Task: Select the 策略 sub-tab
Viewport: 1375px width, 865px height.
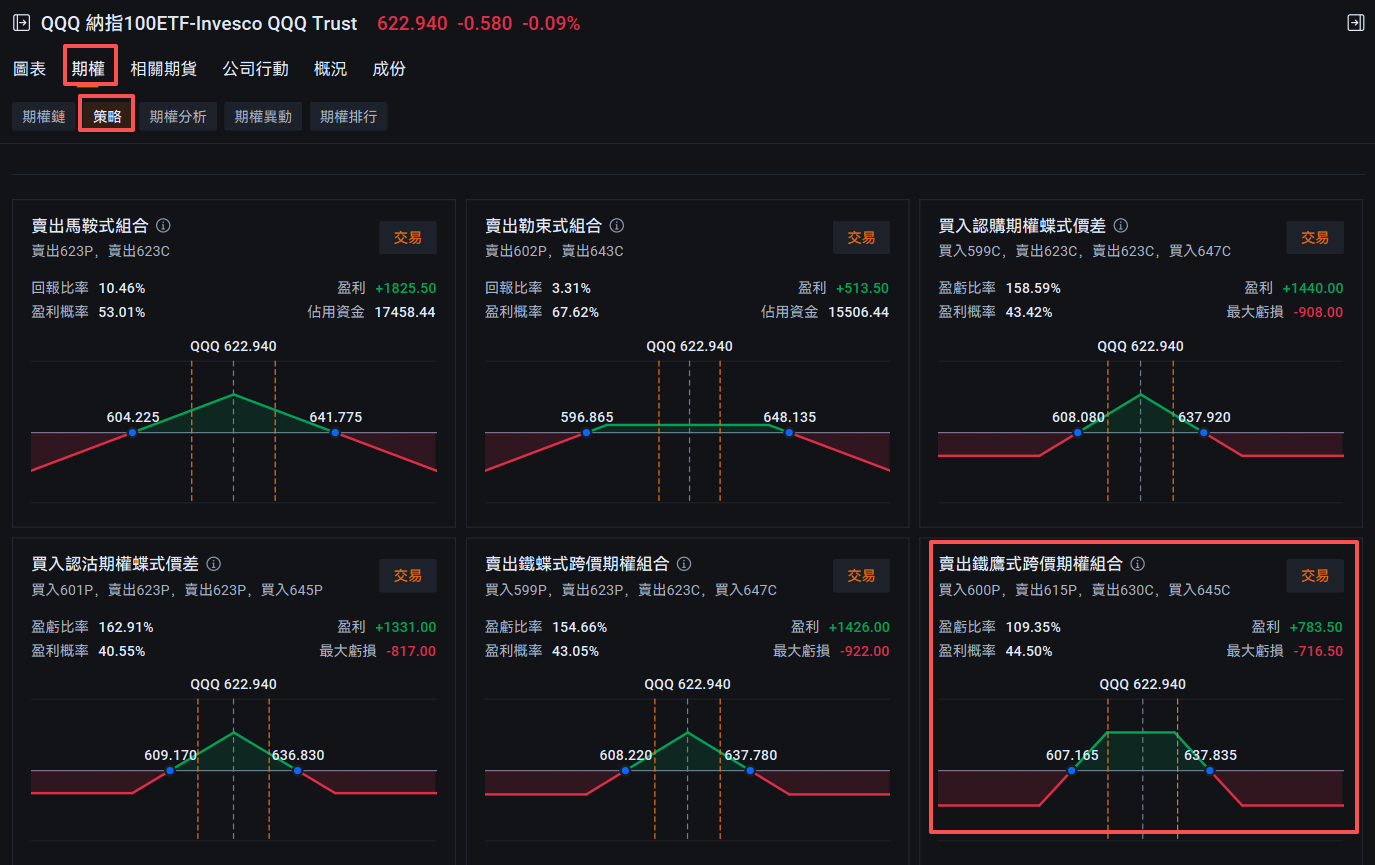Action: (x=107, y=117)
